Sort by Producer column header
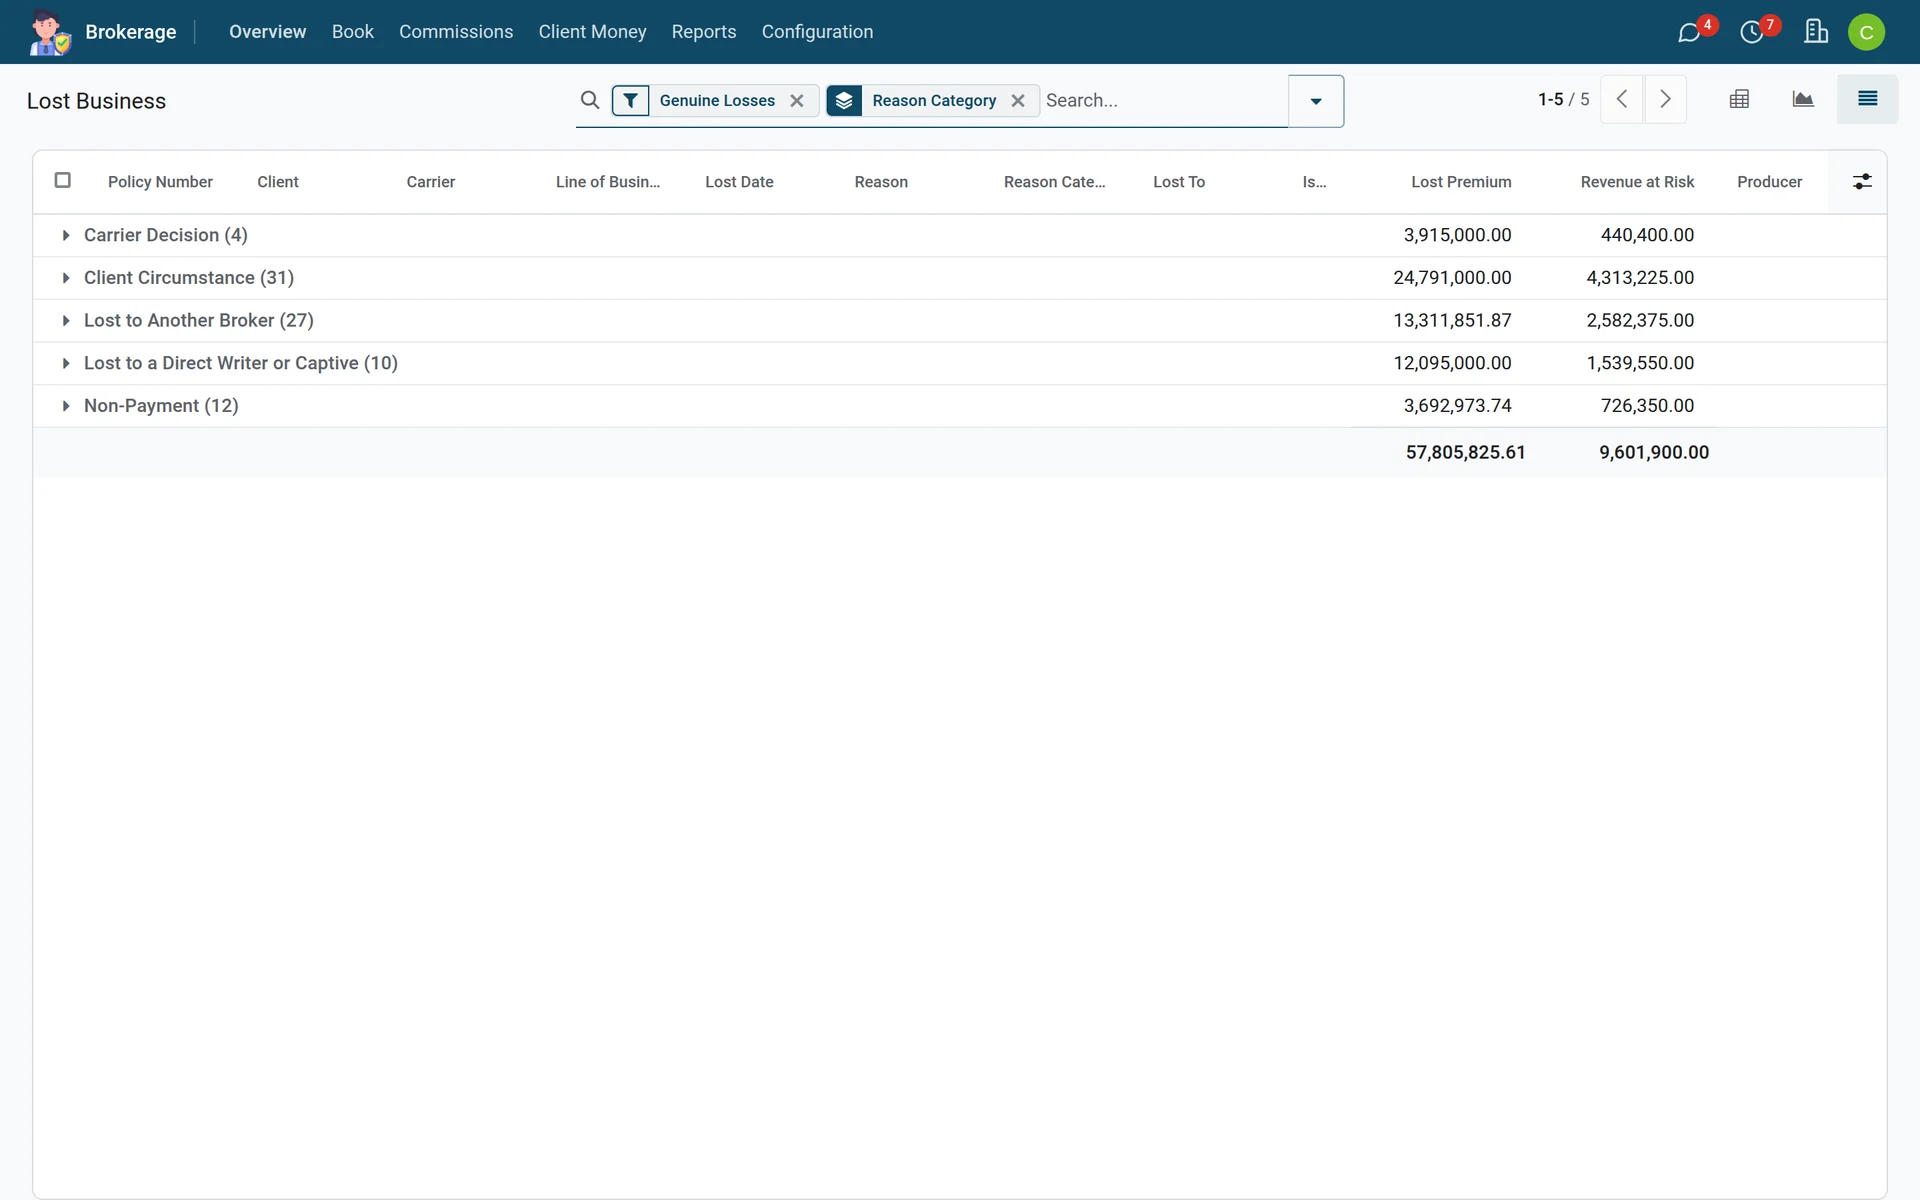The width and height of the screenshot is (1920, 1200). coord(1769,182)
